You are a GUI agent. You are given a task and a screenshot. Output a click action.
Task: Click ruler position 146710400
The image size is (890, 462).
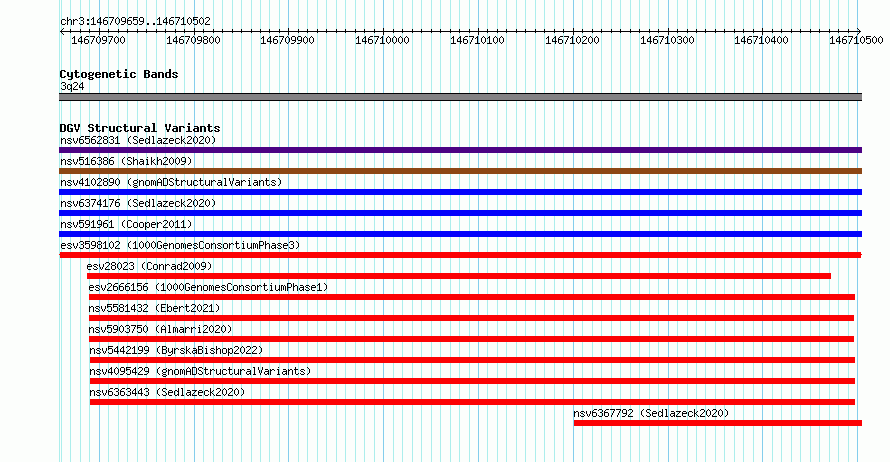[761, 40]
